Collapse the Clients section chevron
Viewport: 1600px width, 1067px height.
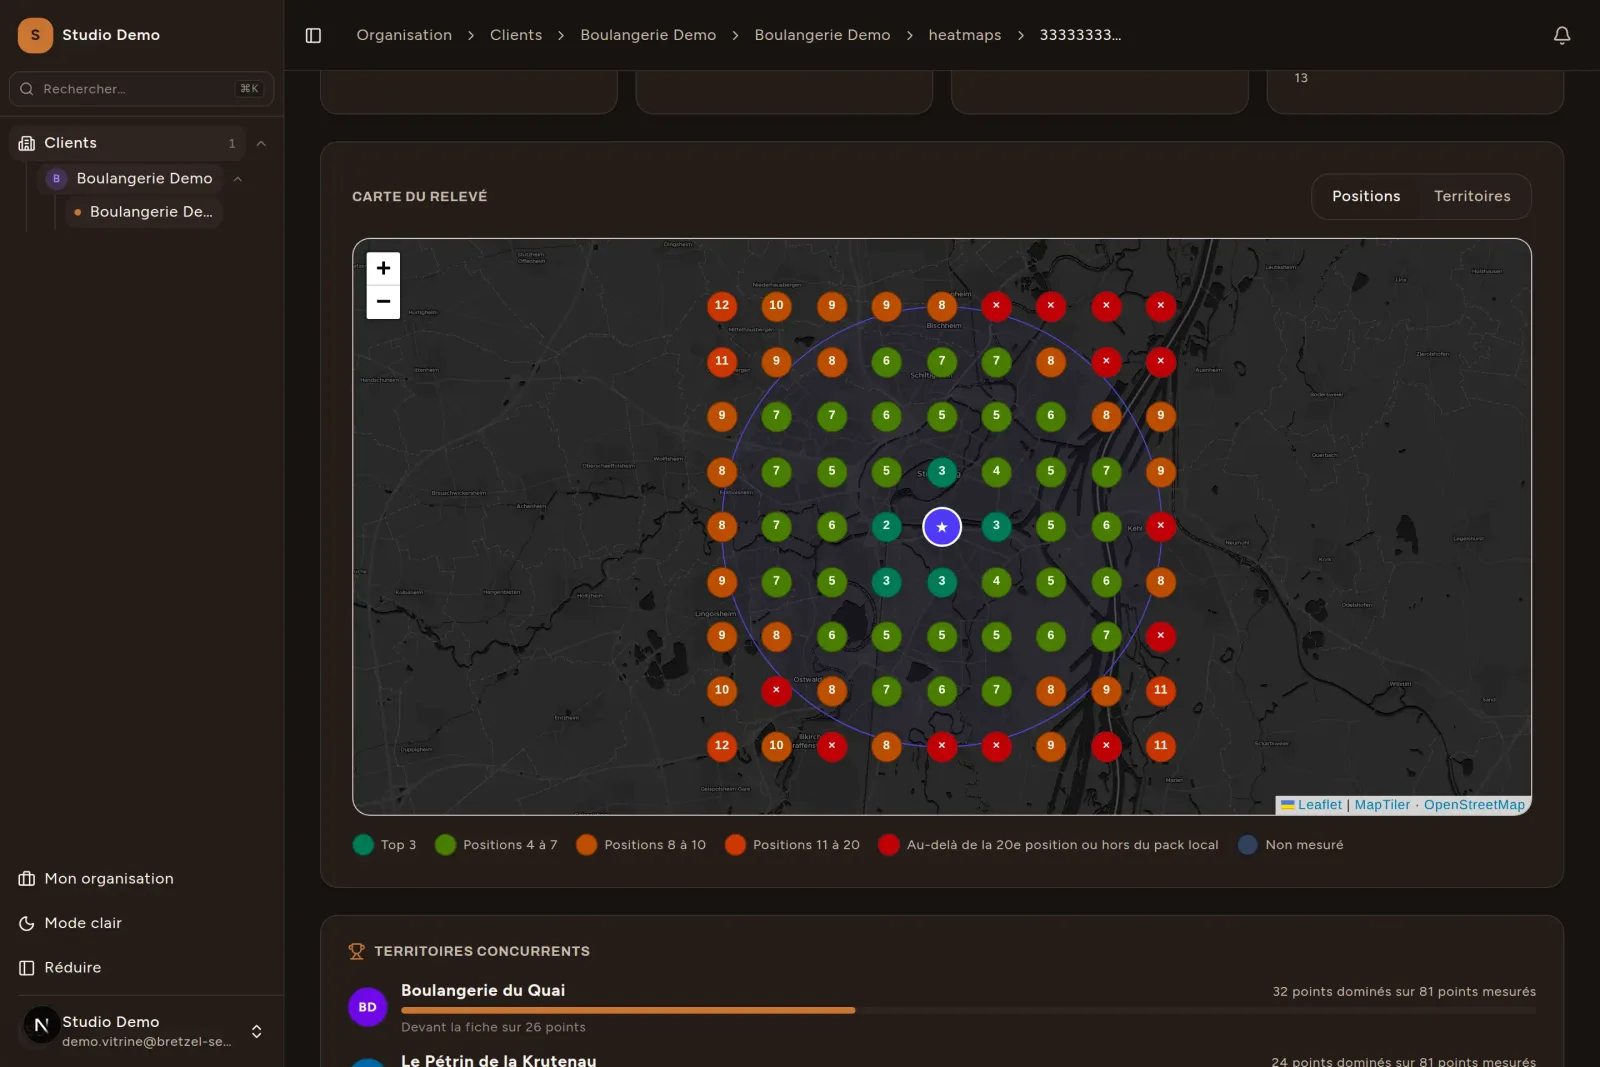pos(261,143)
